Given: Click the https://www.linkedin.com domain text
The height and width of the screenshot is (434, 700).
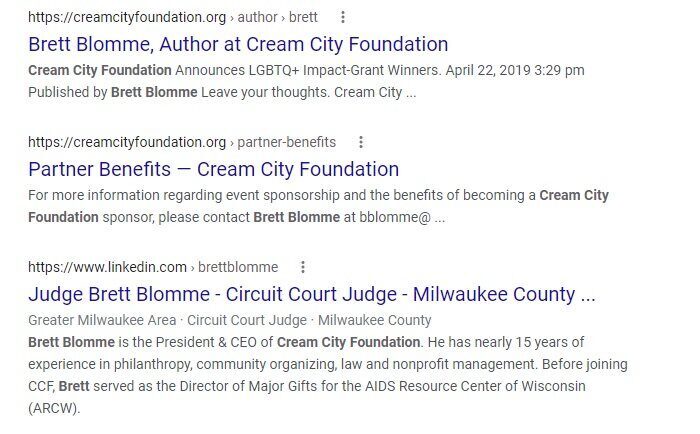Looking at the screenshot, I should click(x=108, y=267).
